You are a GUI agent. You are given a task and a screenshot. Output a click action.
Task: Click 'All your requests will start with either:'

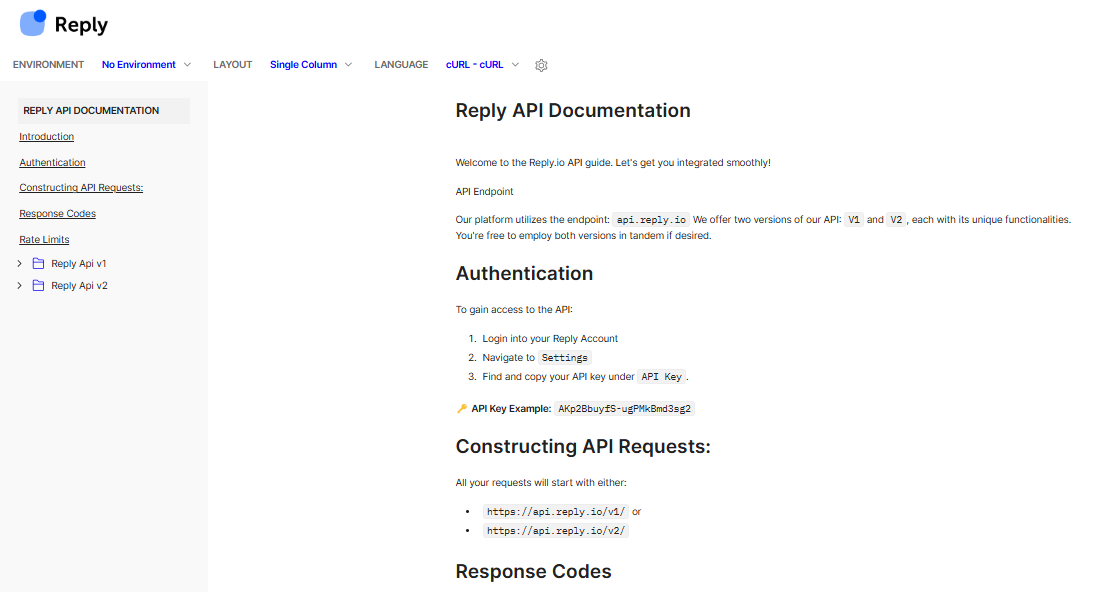[541, 483]
